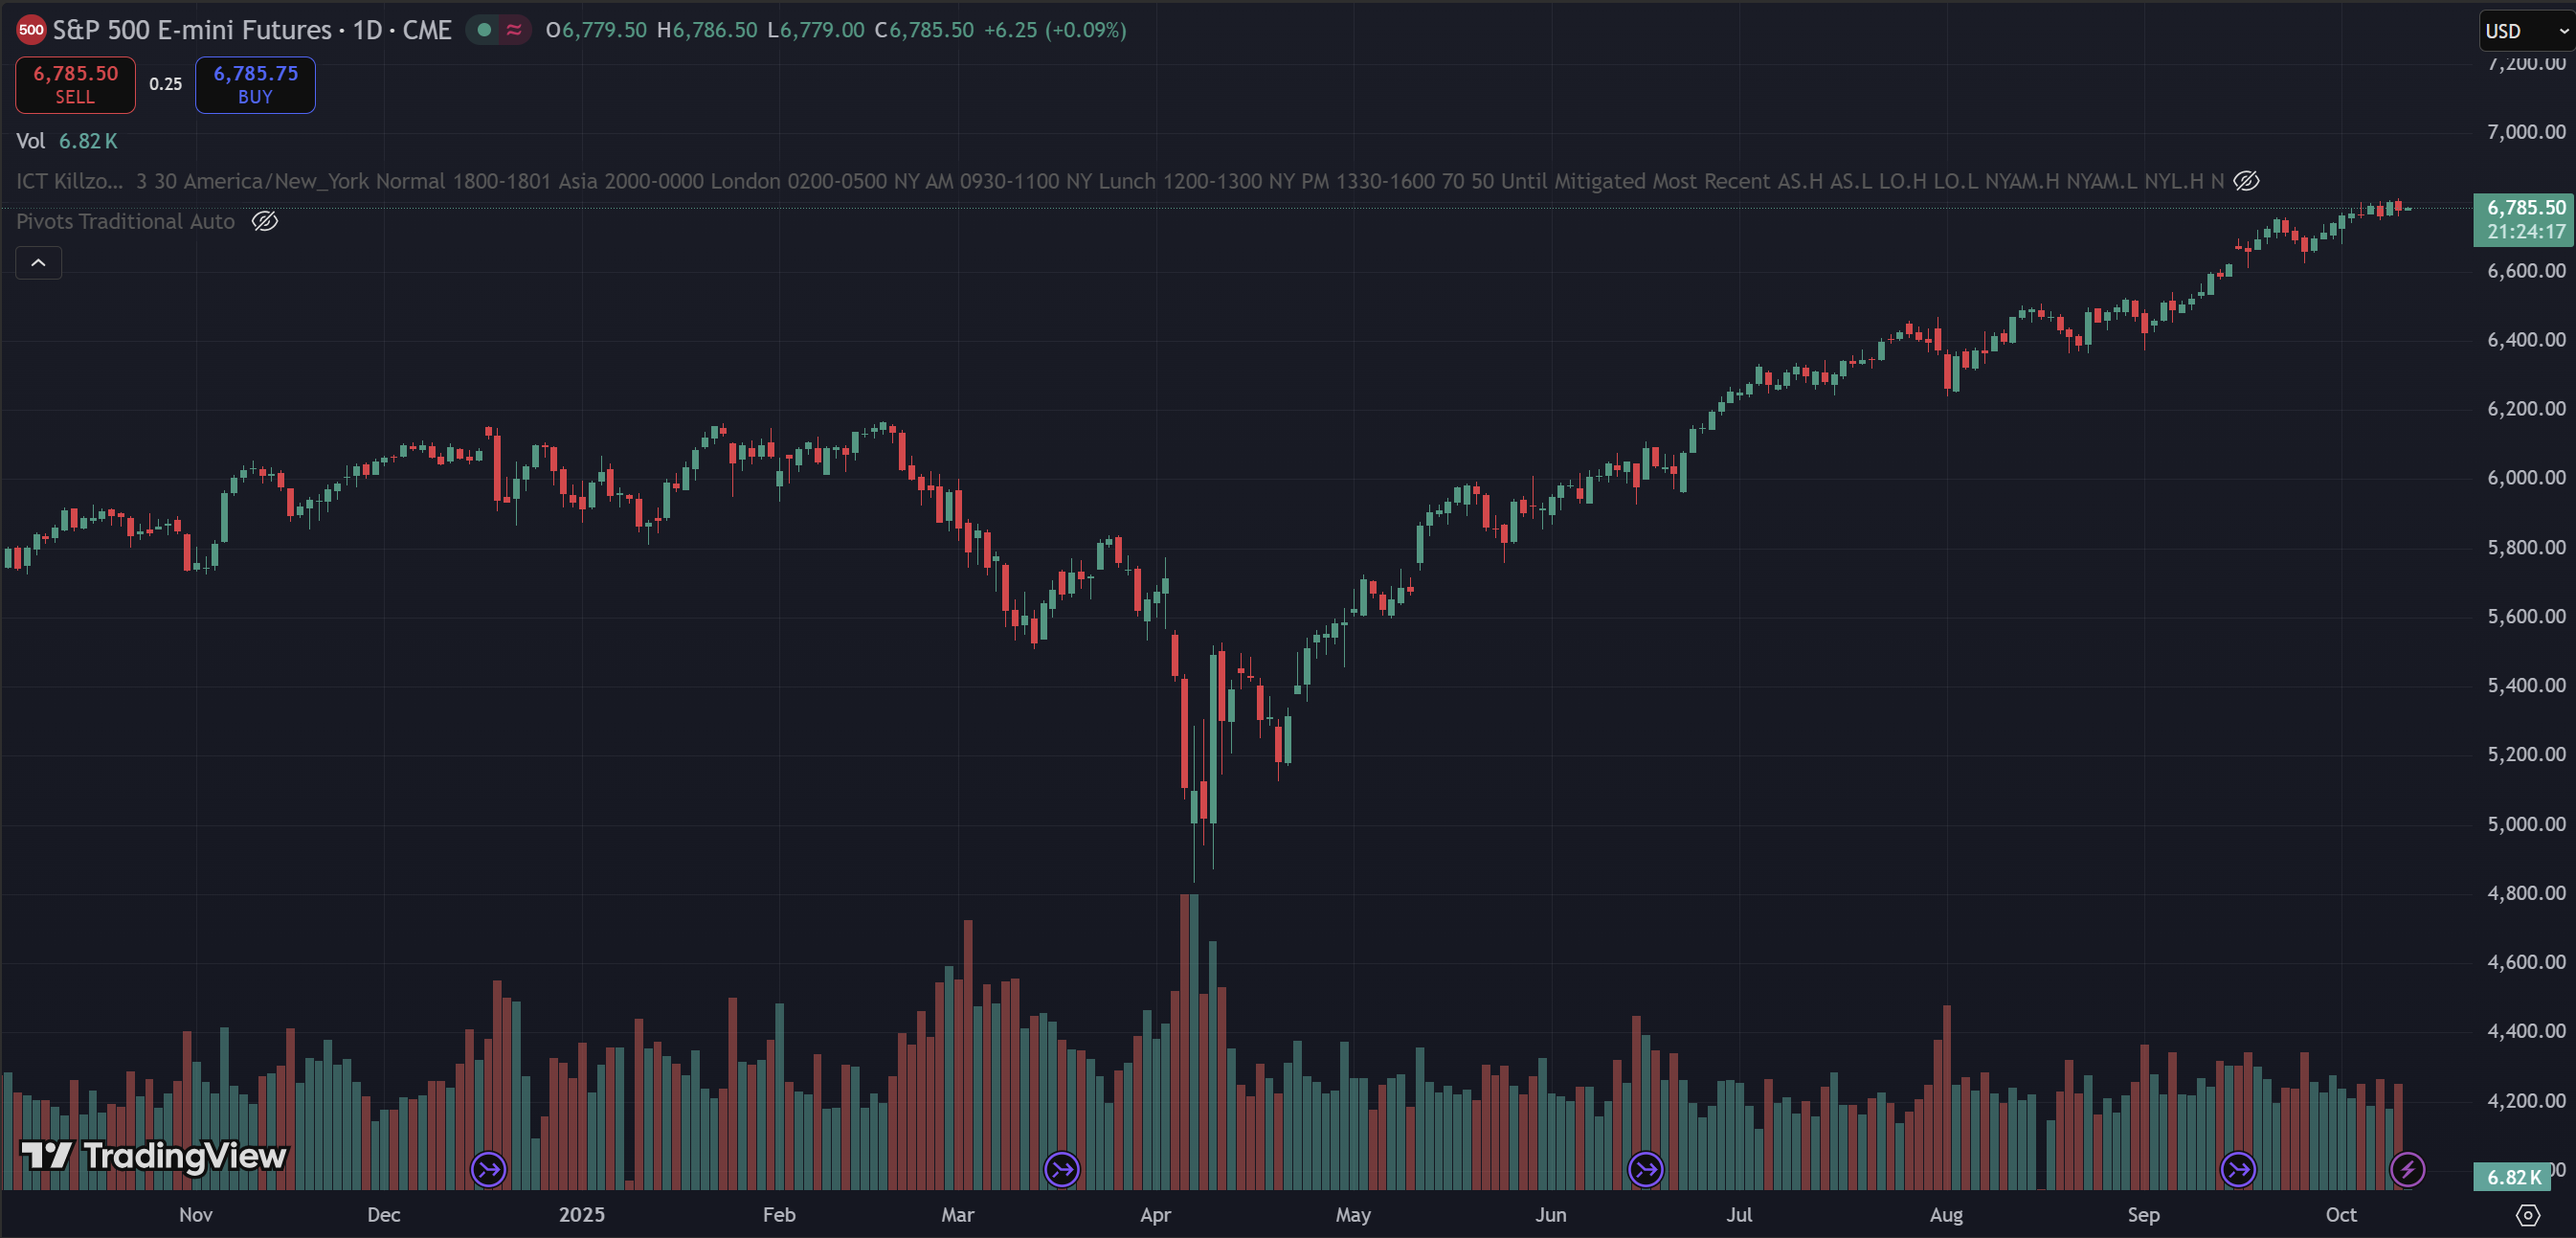Unhide the Pivots Traditional Auto indicator
This screenshot has height=1238, width=2576.
point(265,221)
